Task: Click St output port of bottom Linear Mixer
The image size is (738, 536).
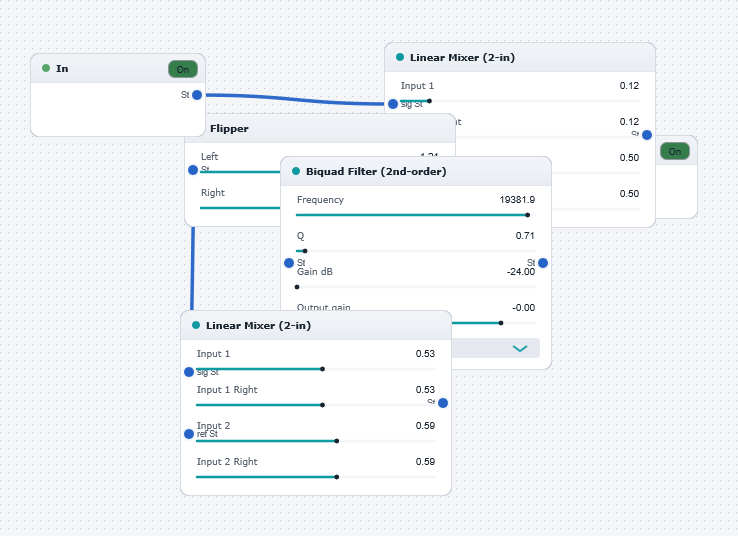Action: coord(443,403)
